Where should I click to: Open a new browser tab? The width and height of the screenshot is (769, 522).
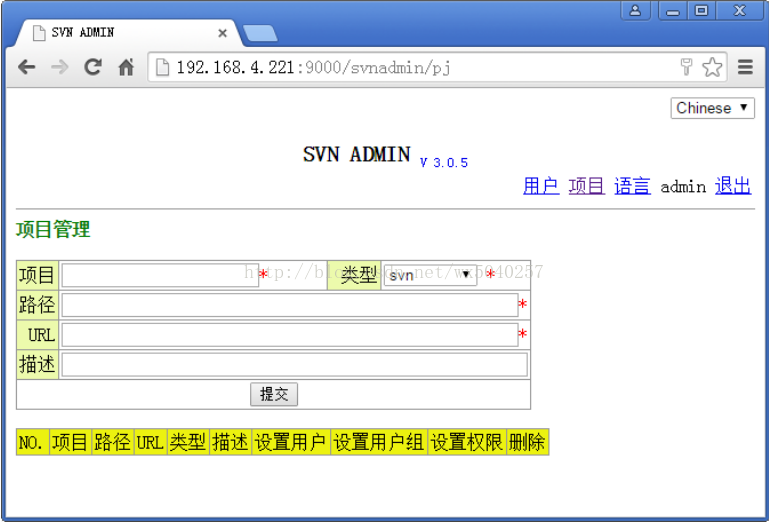[x=260, y=33]
